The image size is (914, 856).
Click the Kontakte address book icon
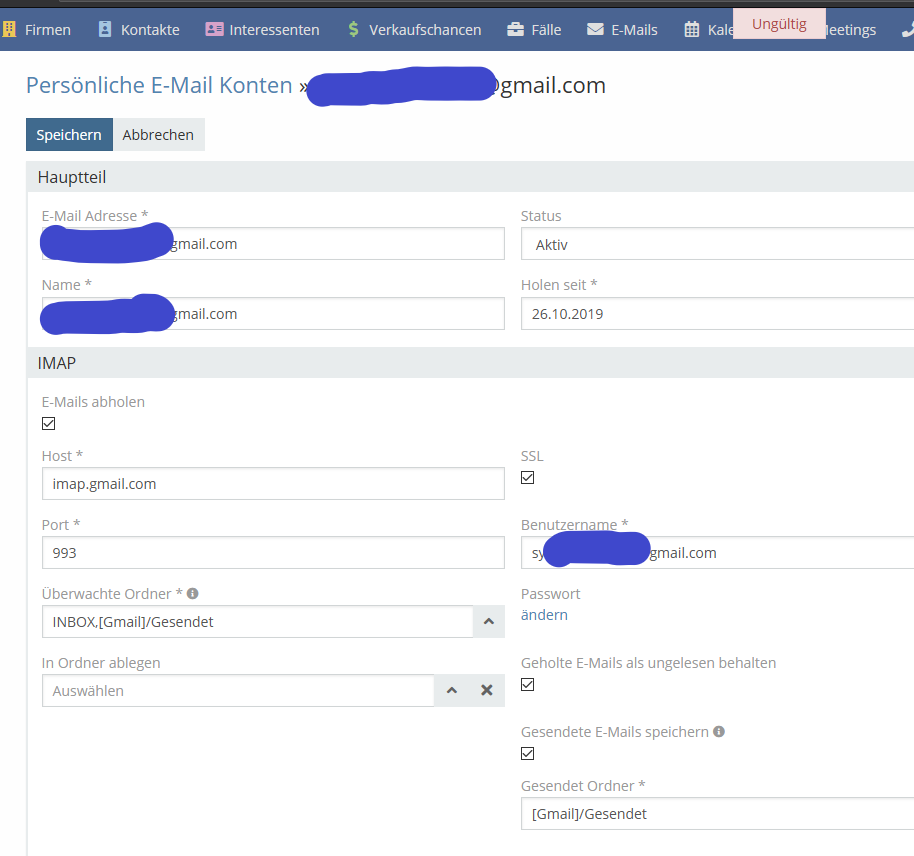[105, 30]
